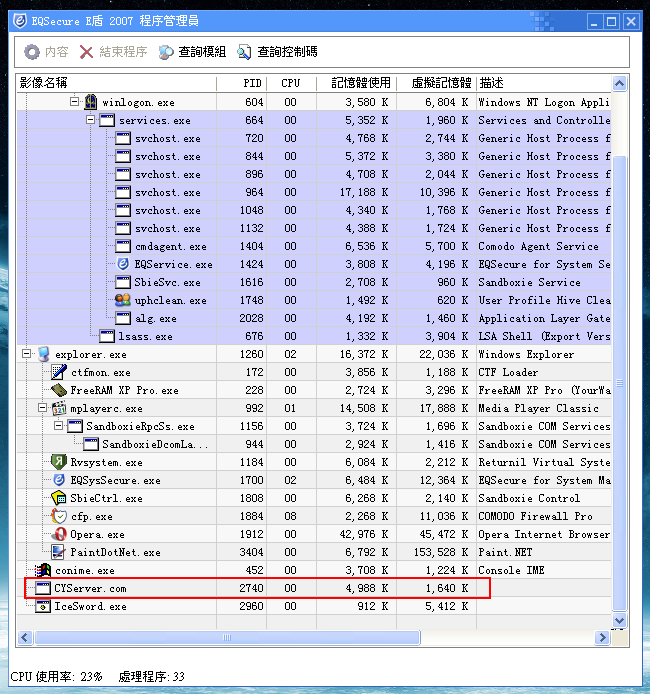Click the CYServer.com window icon
Screen dimensions: 650x694
[x=43, y=588]
